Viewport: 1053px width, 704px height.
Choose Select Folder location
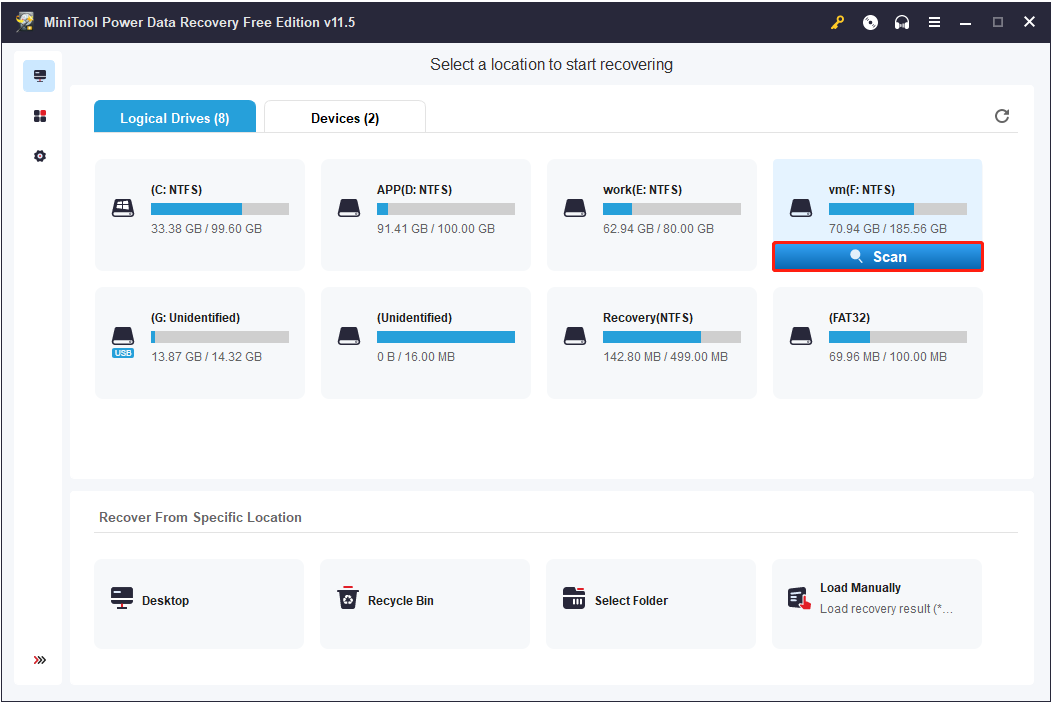point(651,603)
